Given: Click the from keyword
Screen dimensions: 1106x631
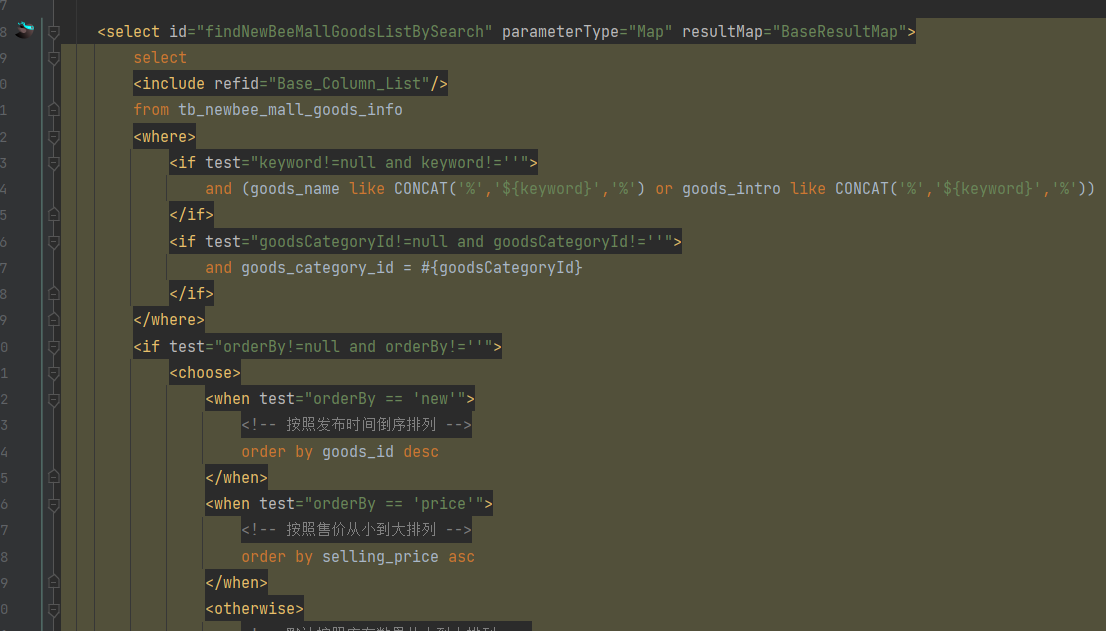Looking at the screenshot, I should click(151, 110).
